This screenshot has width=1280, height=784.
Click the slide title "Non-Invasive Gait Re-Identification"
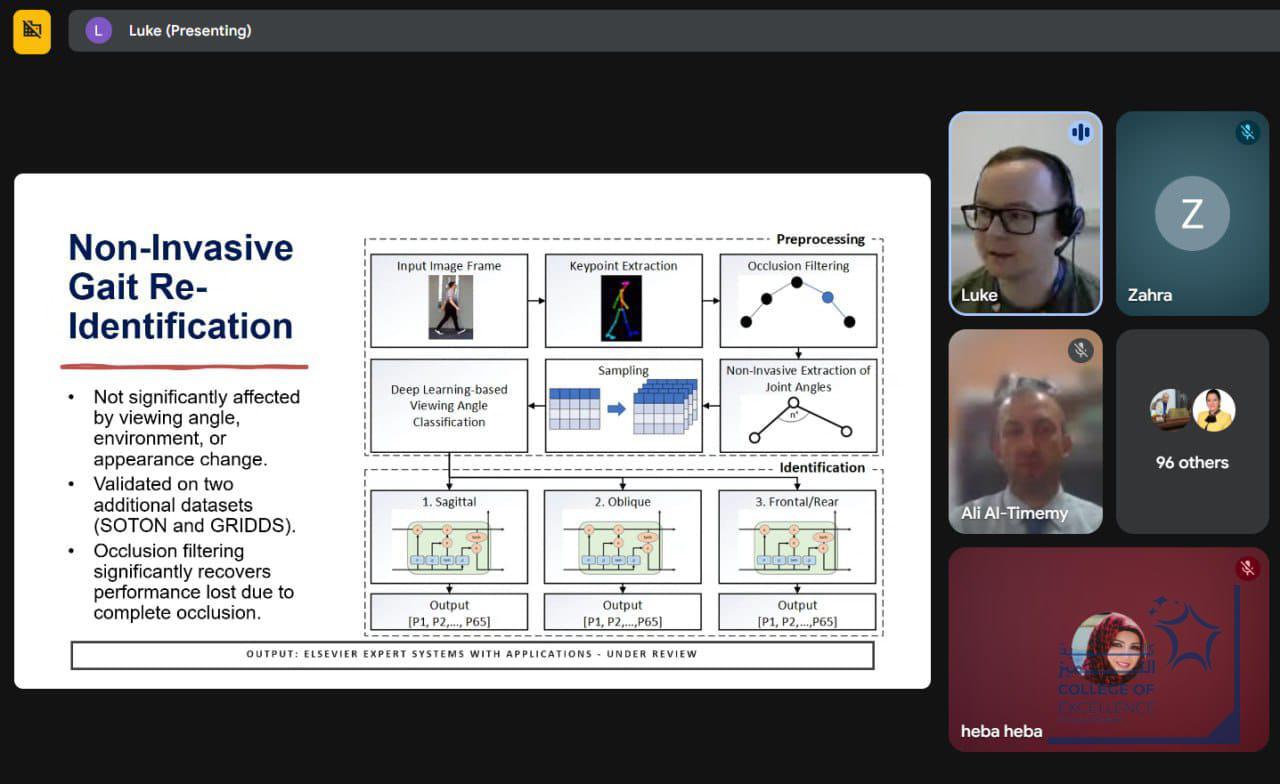[x=181, y=287]
